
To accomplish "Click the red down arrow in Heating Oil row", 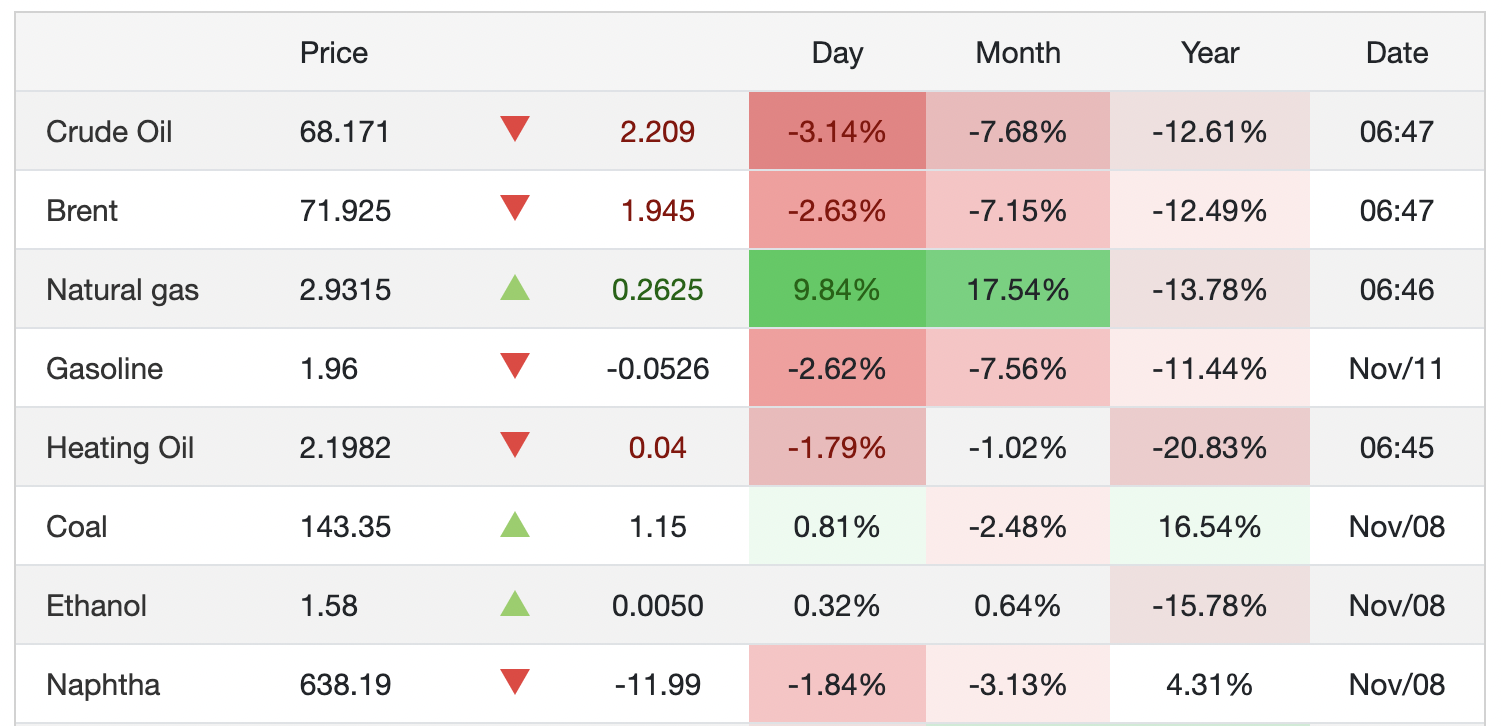I will click(514, 445).
